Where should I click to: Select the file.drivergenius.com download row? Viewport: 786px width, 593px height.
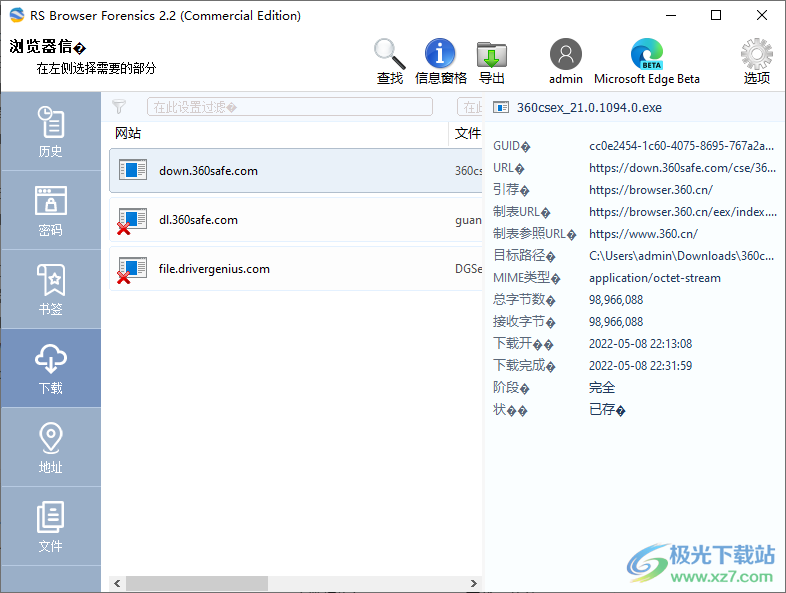[x=296, y=269]
